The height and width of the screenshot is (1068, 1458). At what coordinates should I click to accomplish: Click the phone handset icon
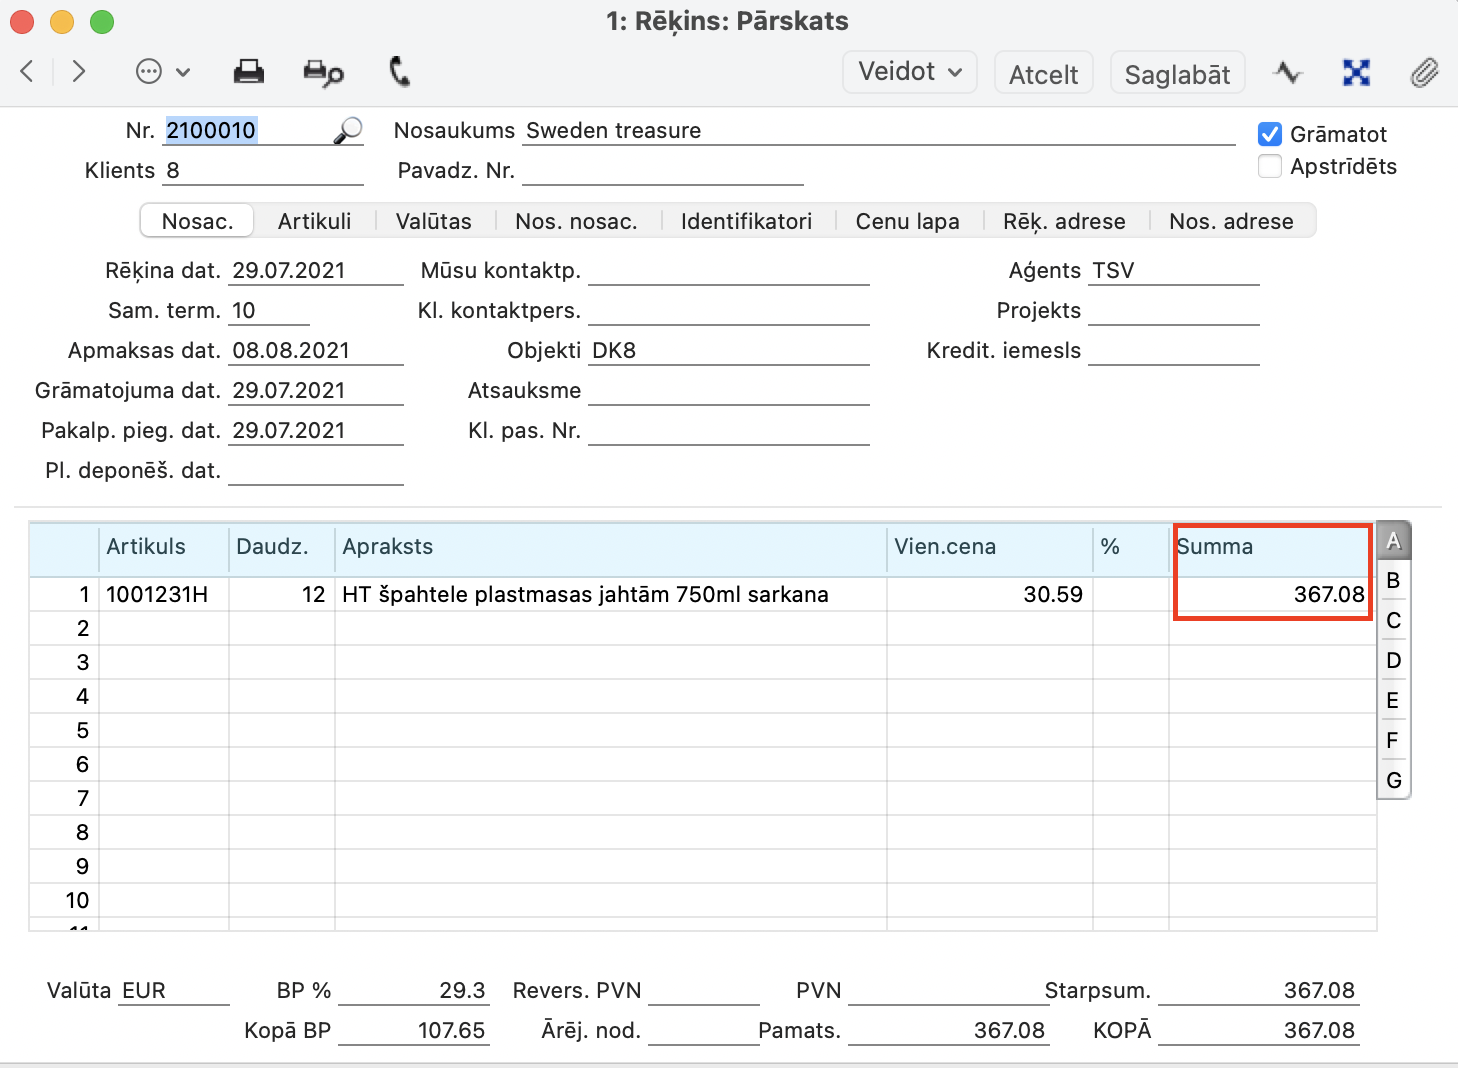[399, 72]
